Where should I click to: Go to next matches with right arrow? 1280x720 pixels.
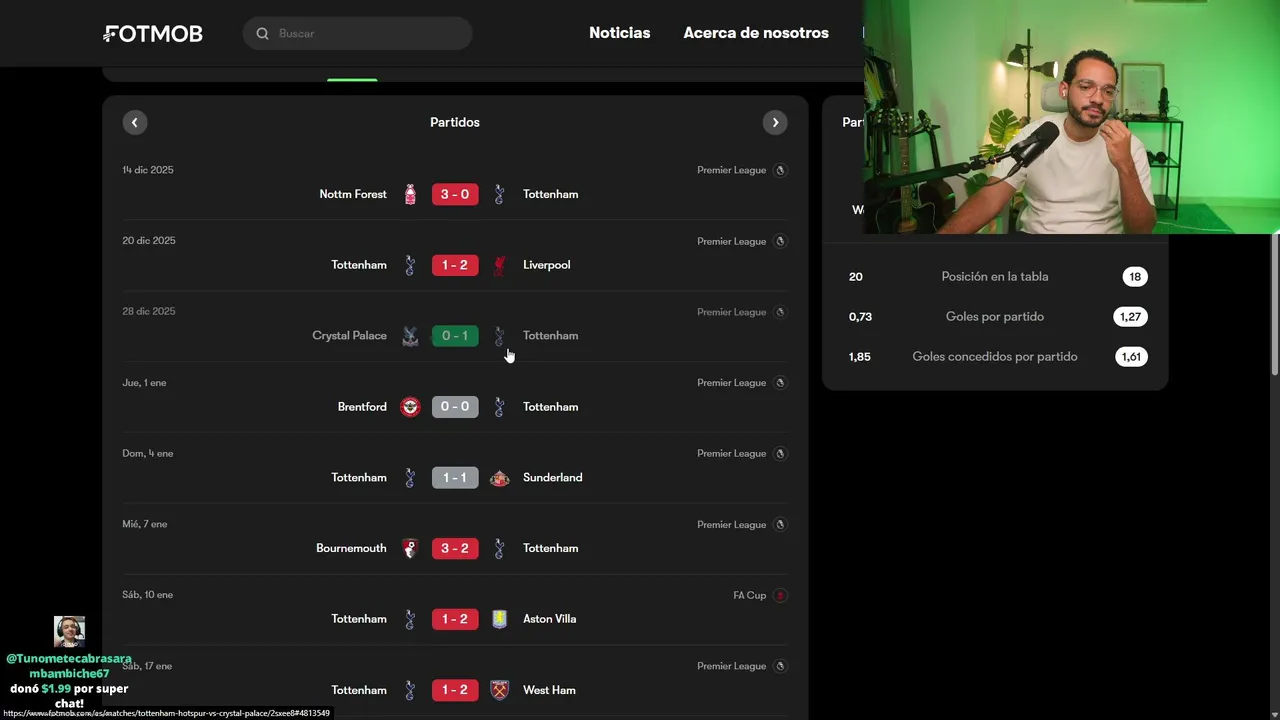coord(775,122)
